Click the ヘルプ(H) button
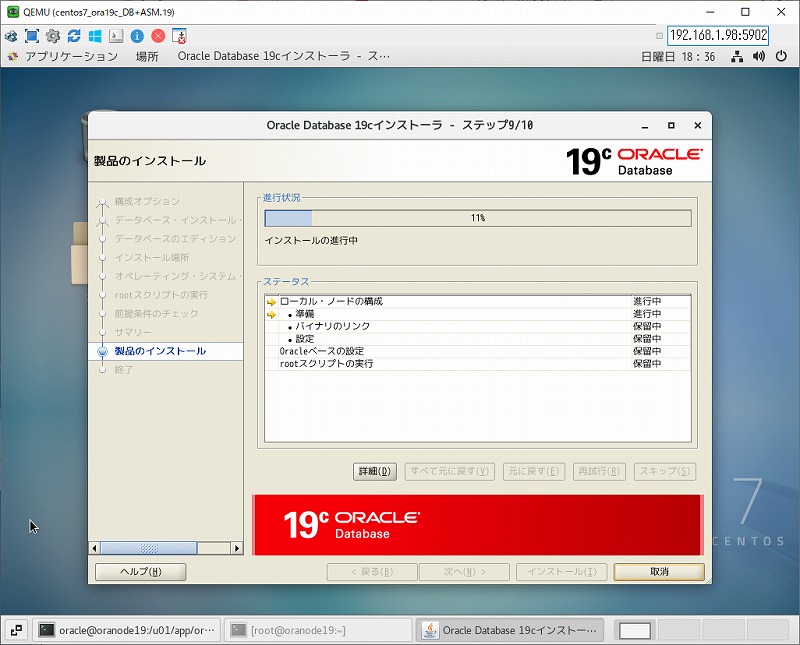 (x=140, y=572)
